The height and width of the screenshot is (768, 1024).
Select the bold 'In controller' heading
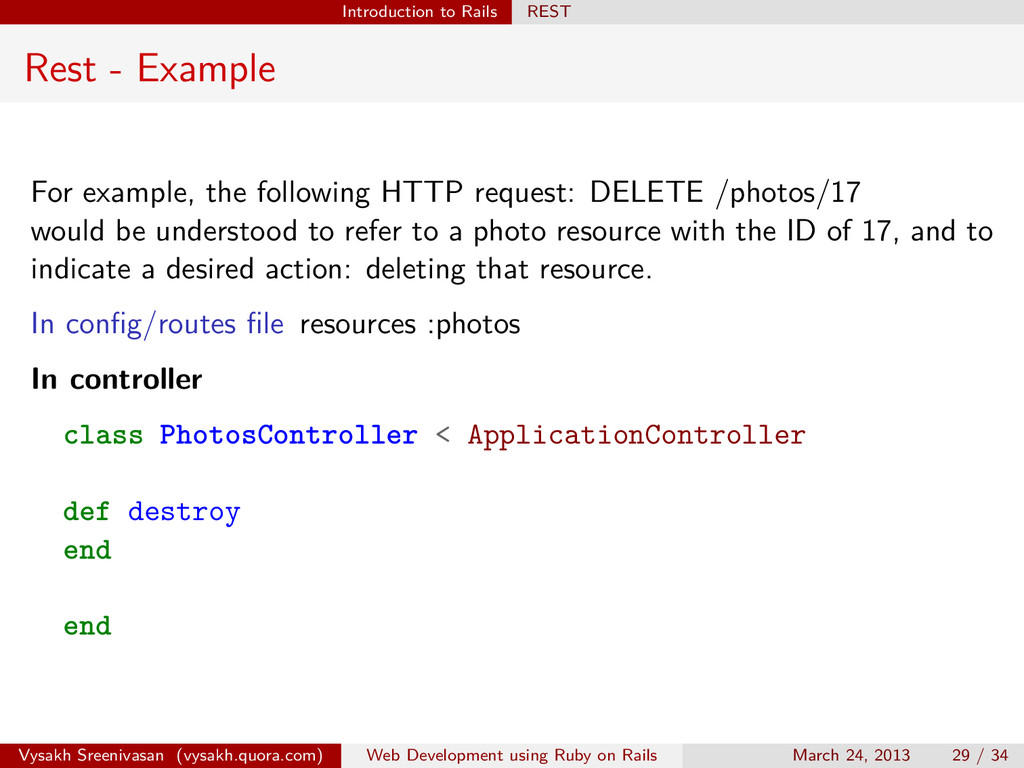click(117, 379)
